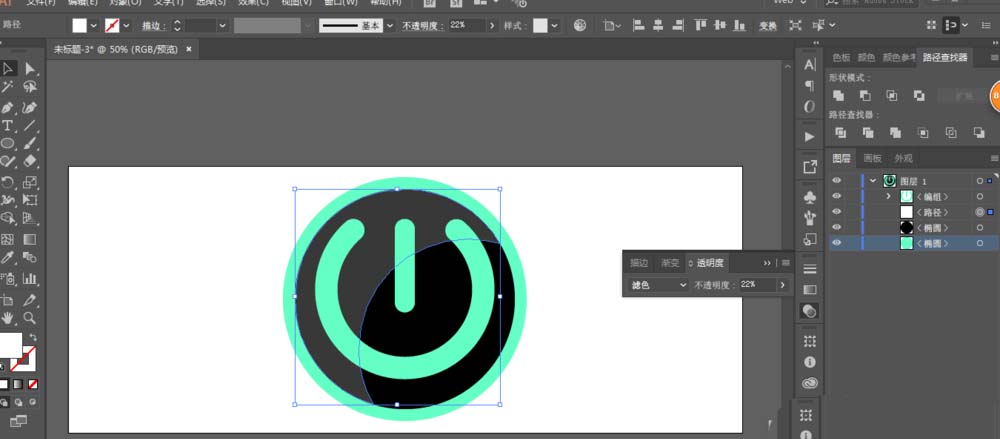Select the Shape Builder tool
This screenshot has height=439, width=1000.
coord(8,219)
